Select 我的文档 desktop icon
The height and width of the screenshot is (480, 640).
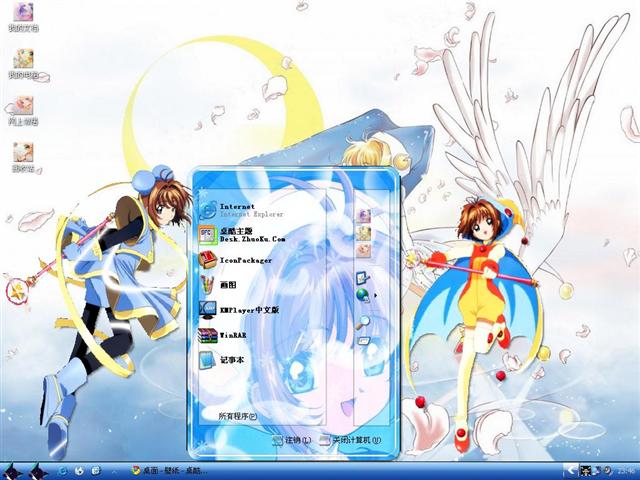coord(23,17)
